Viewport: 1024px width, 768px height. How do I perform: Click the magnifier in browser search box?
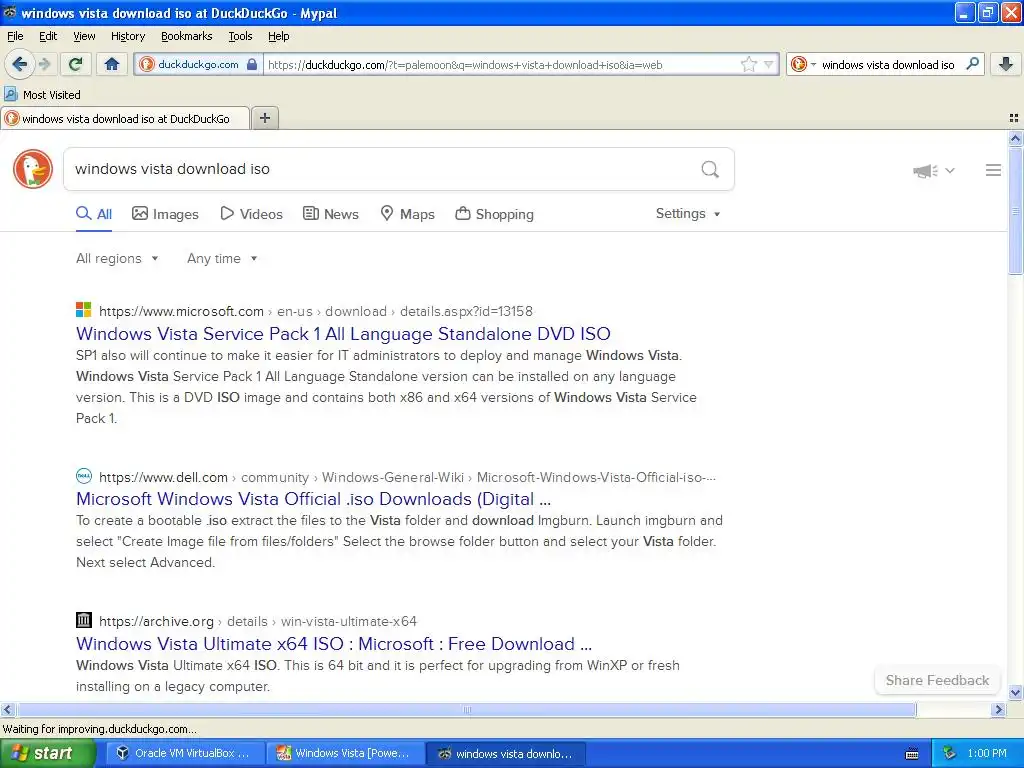(x=972, y=64)
